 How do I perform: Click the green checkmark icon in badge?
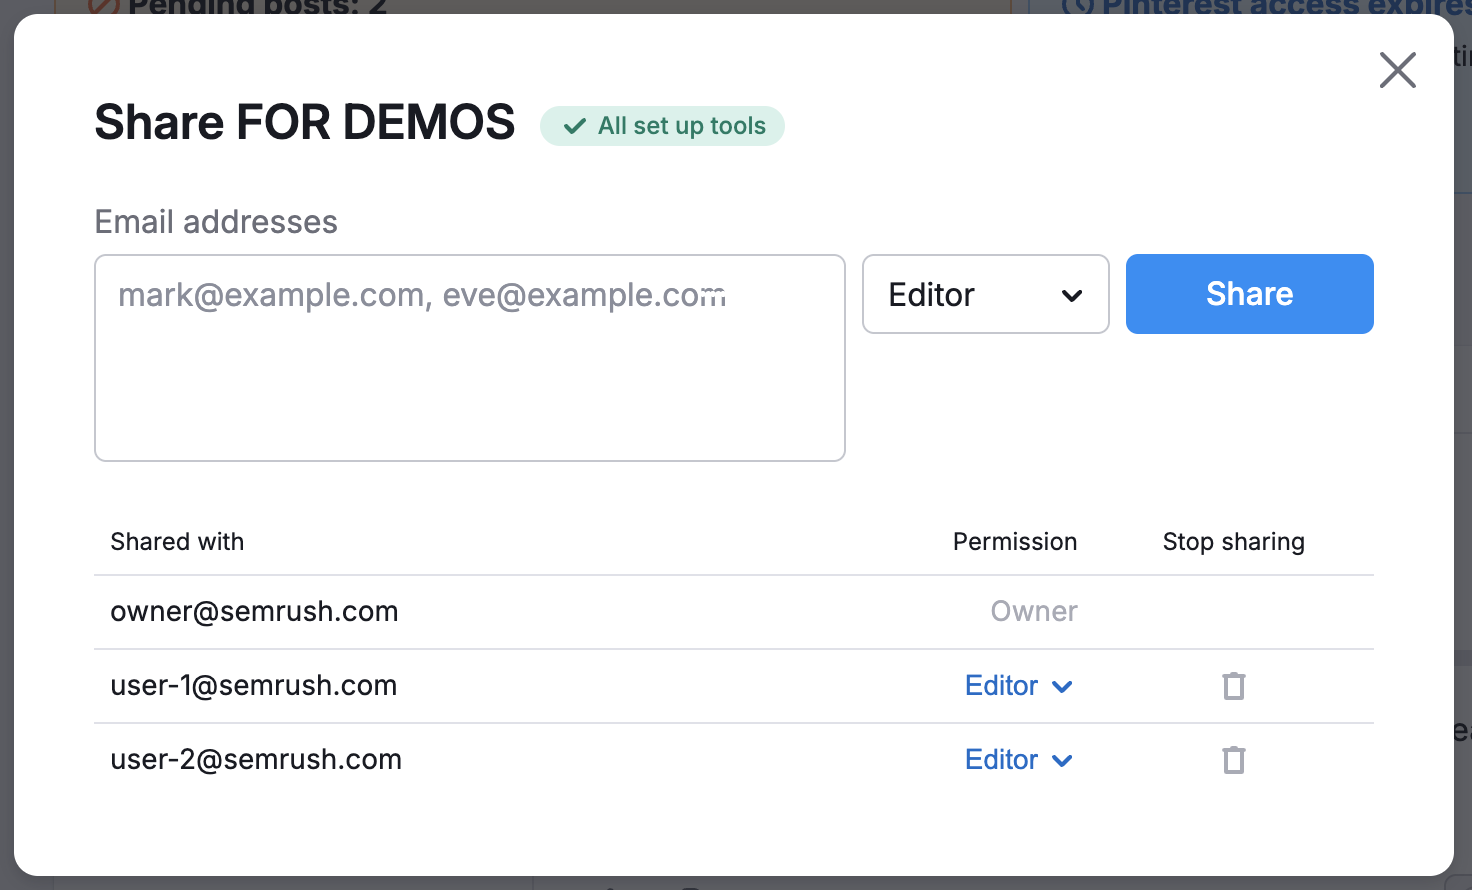[574, 126]
